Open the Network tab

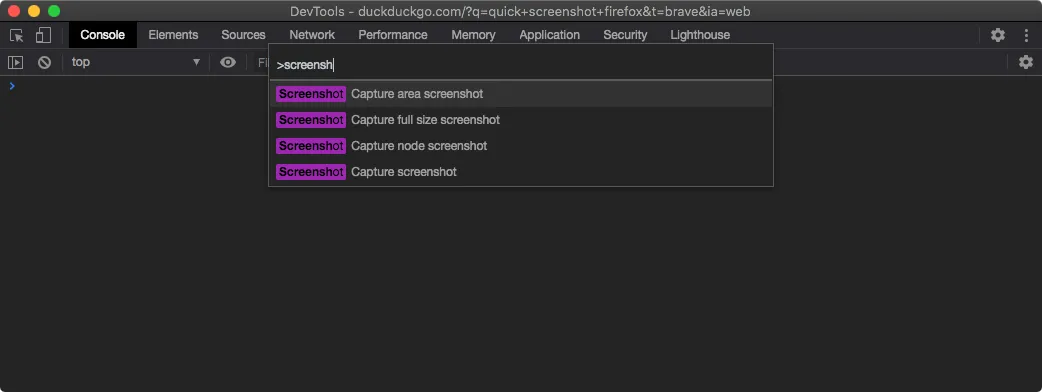pyautogui.click(x=312, y=35)
